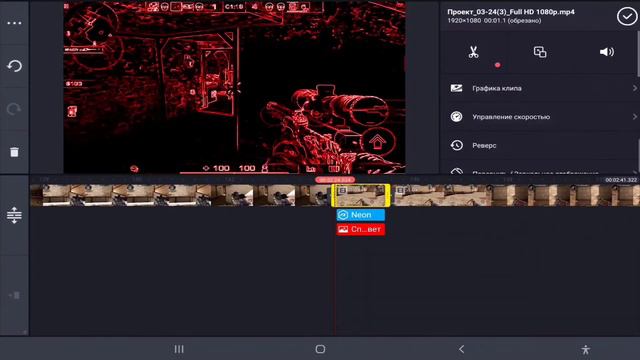Open the three-dots more options menu
Image resolution: width=640 pixels, height=360 pixels.
pyautogui.click(x=14, y=23)
